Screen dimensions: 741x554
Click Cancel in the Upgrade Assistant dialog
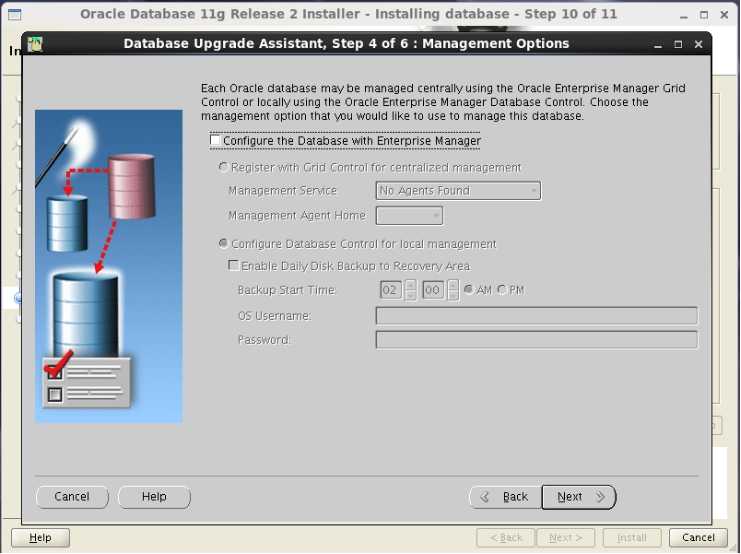72,497
